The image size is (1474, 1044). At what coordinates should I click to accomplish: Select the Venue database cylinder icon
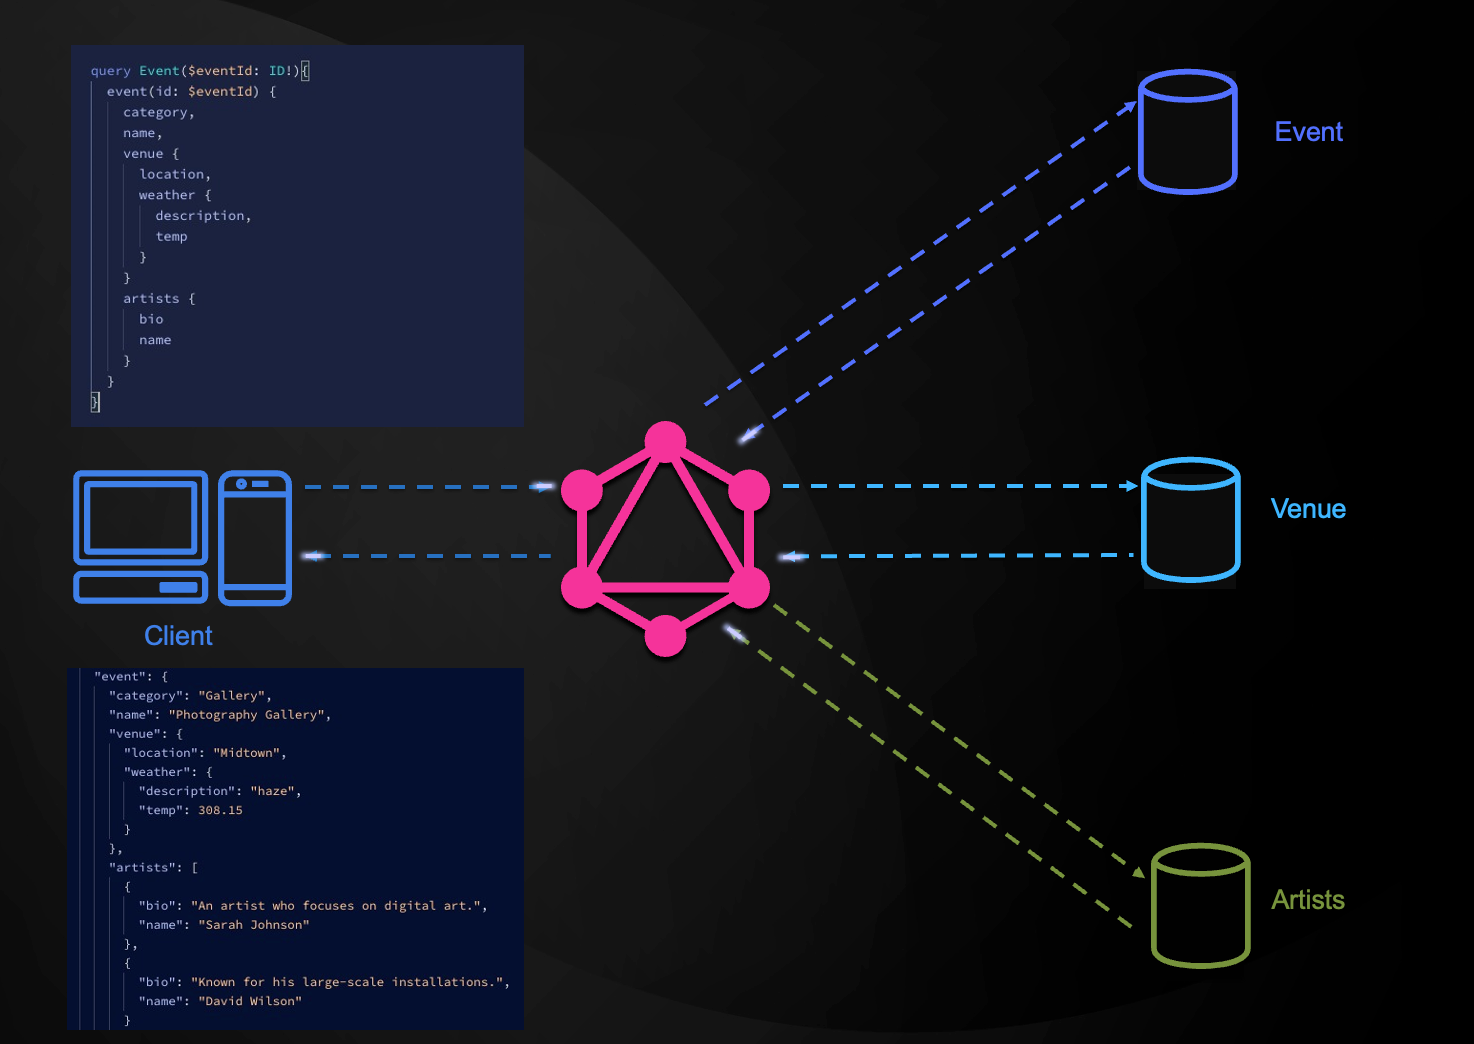click(1189, 520)
